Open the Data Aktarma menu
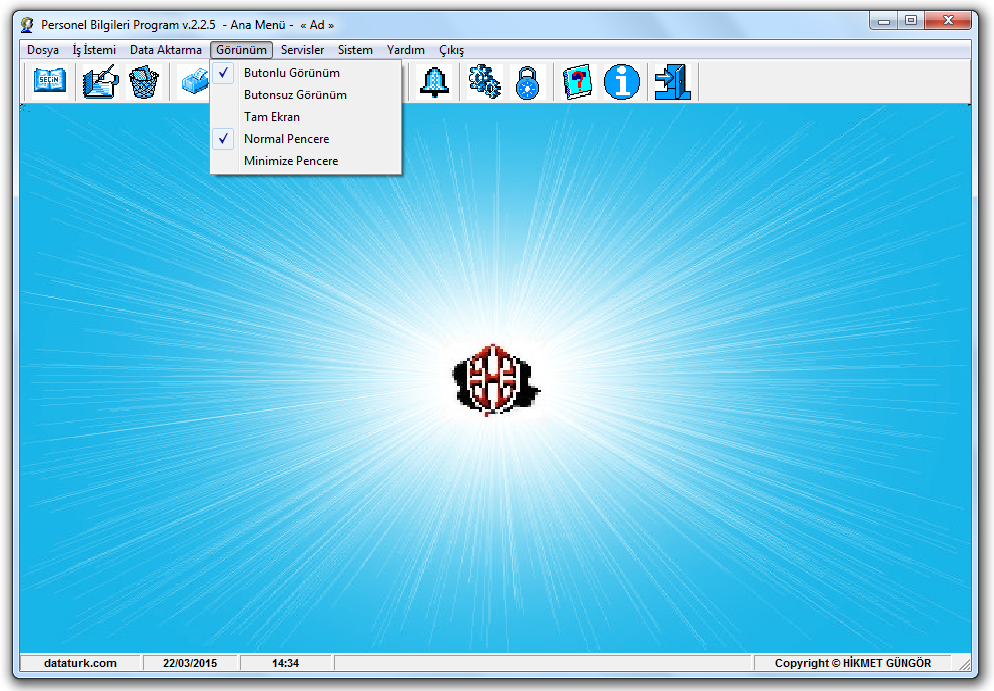The width and height of the screenshot is (994, 691). (x=165, y=50)
